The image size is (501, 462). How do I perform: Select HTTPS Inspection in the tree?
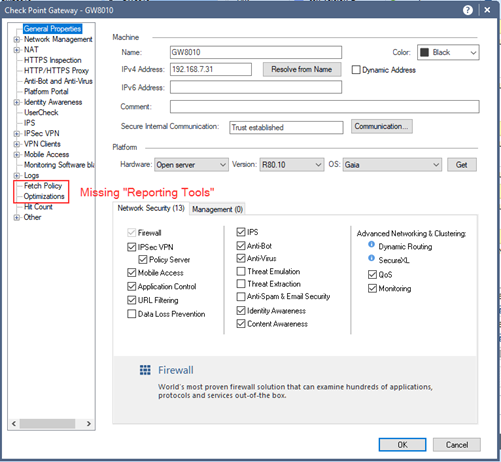(53, 60)
